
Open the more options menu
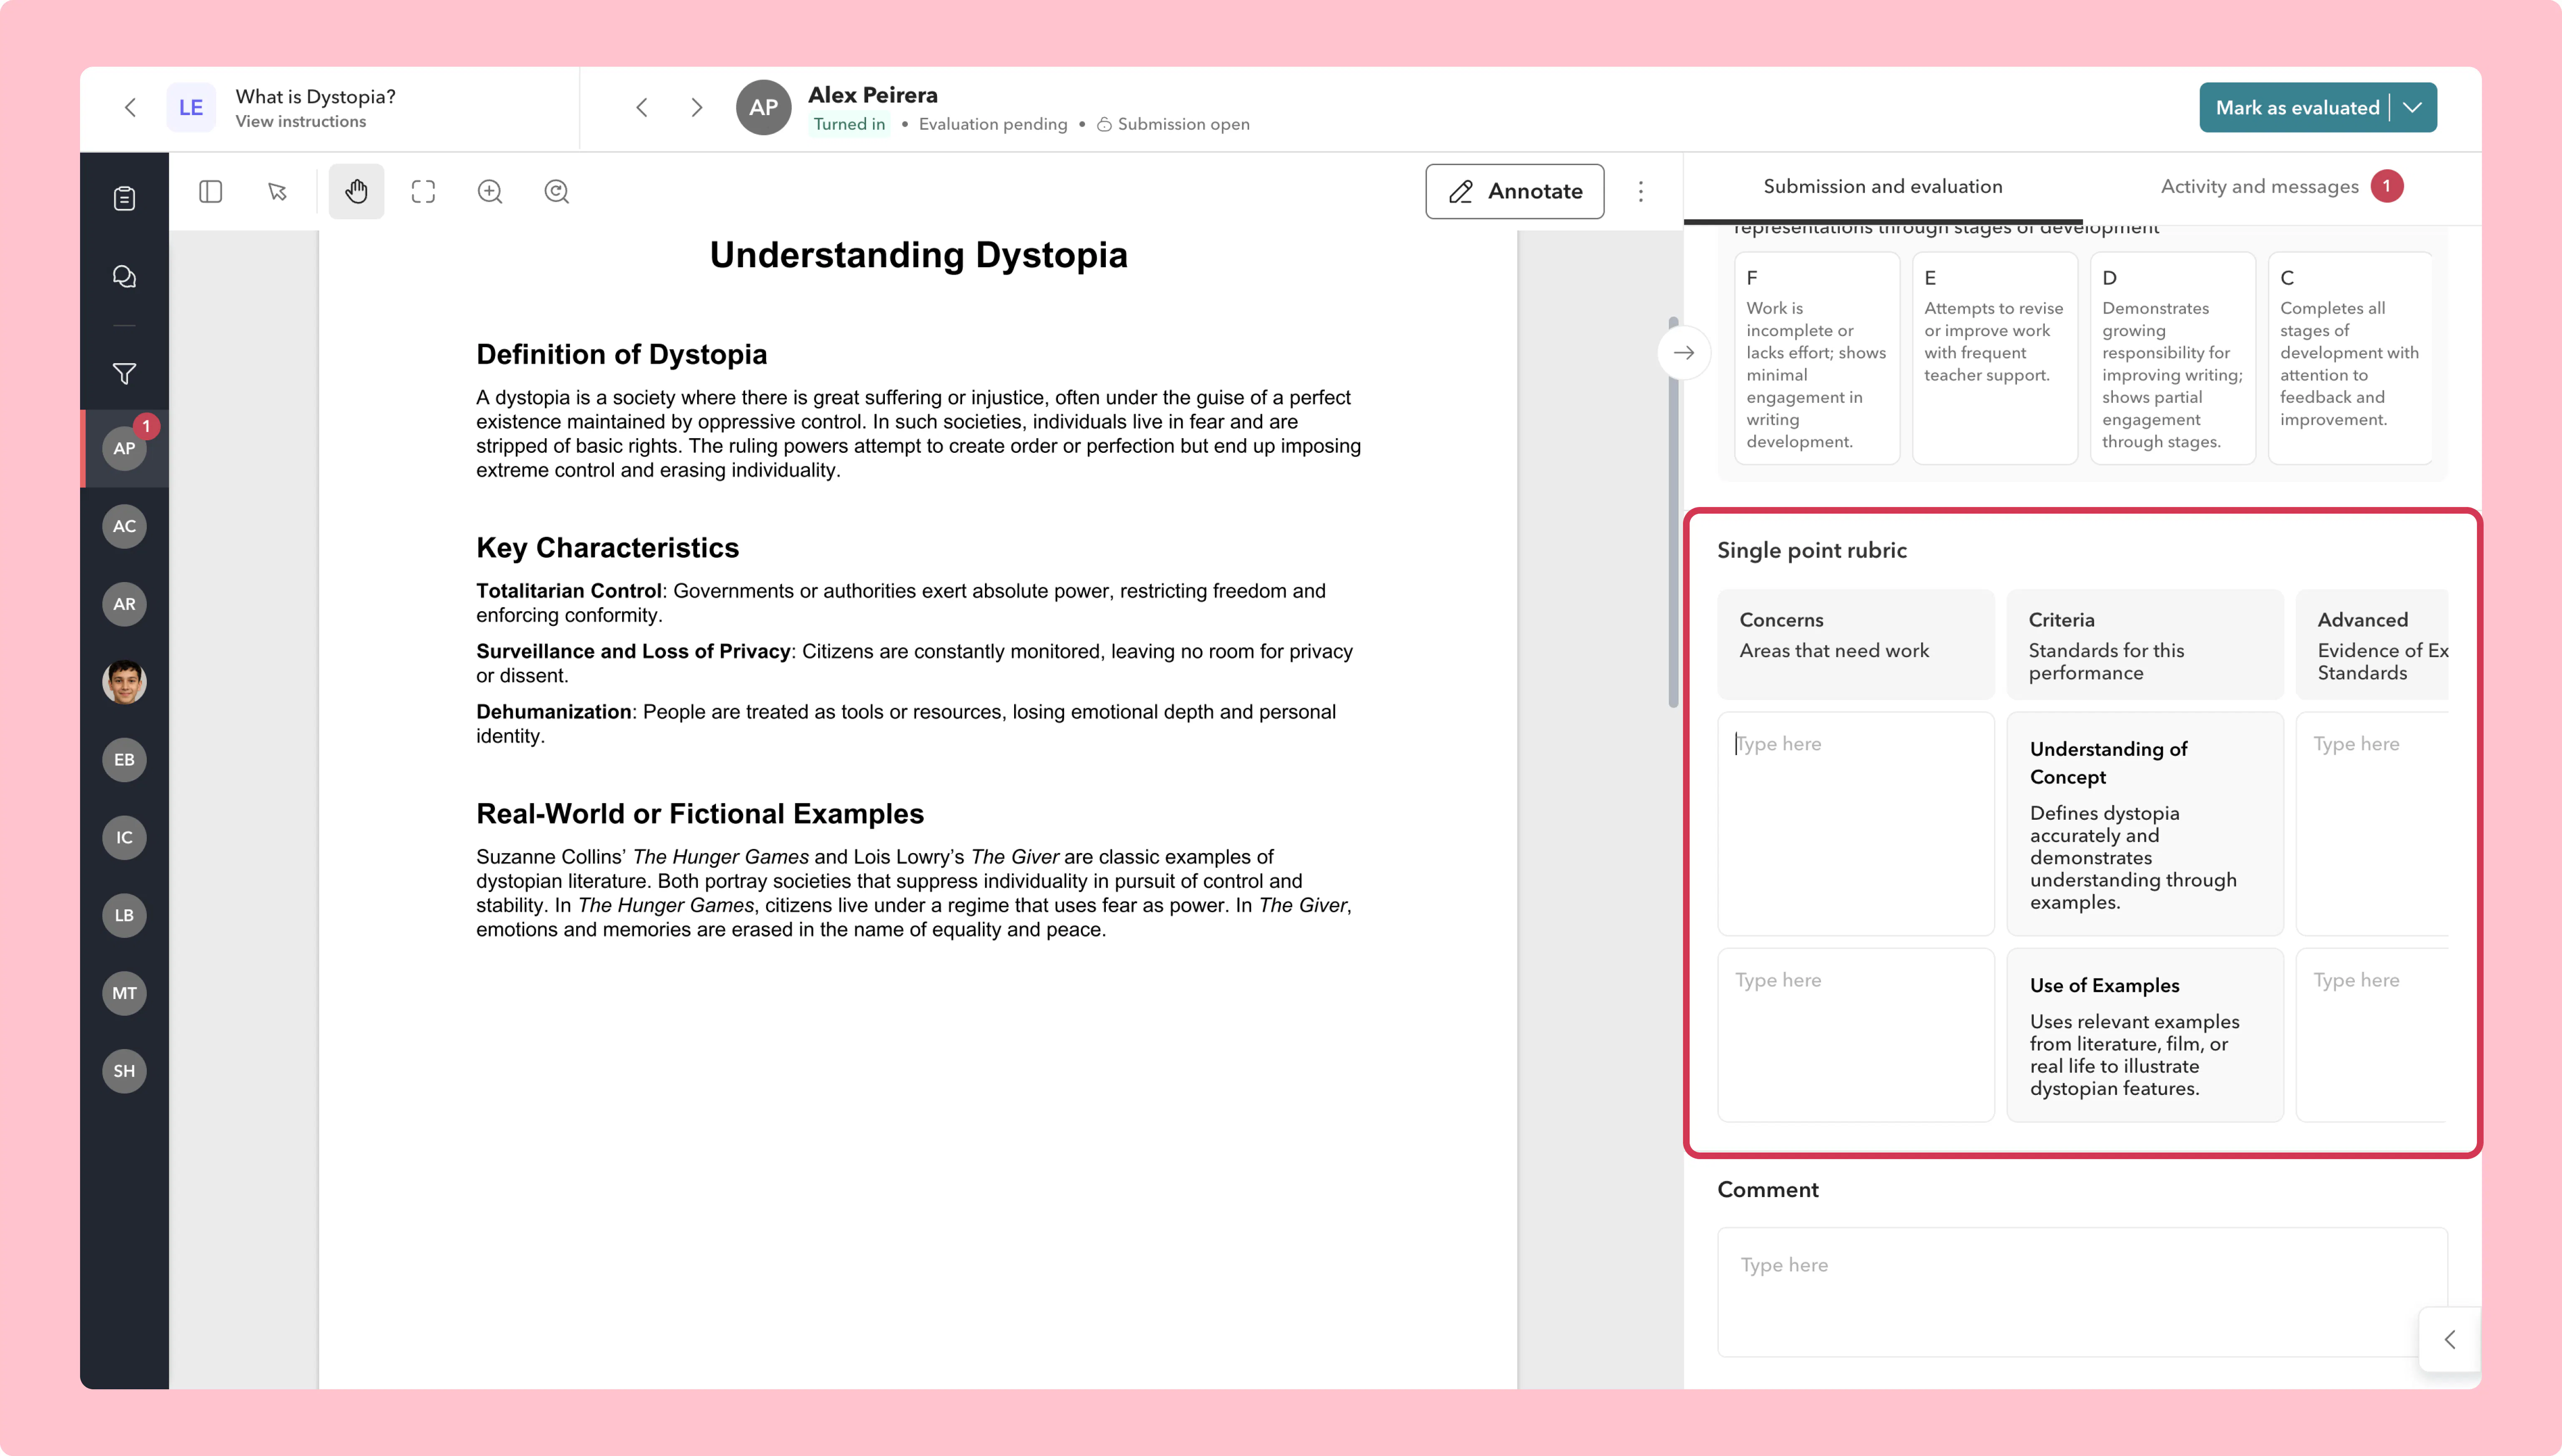(1641, 192)
